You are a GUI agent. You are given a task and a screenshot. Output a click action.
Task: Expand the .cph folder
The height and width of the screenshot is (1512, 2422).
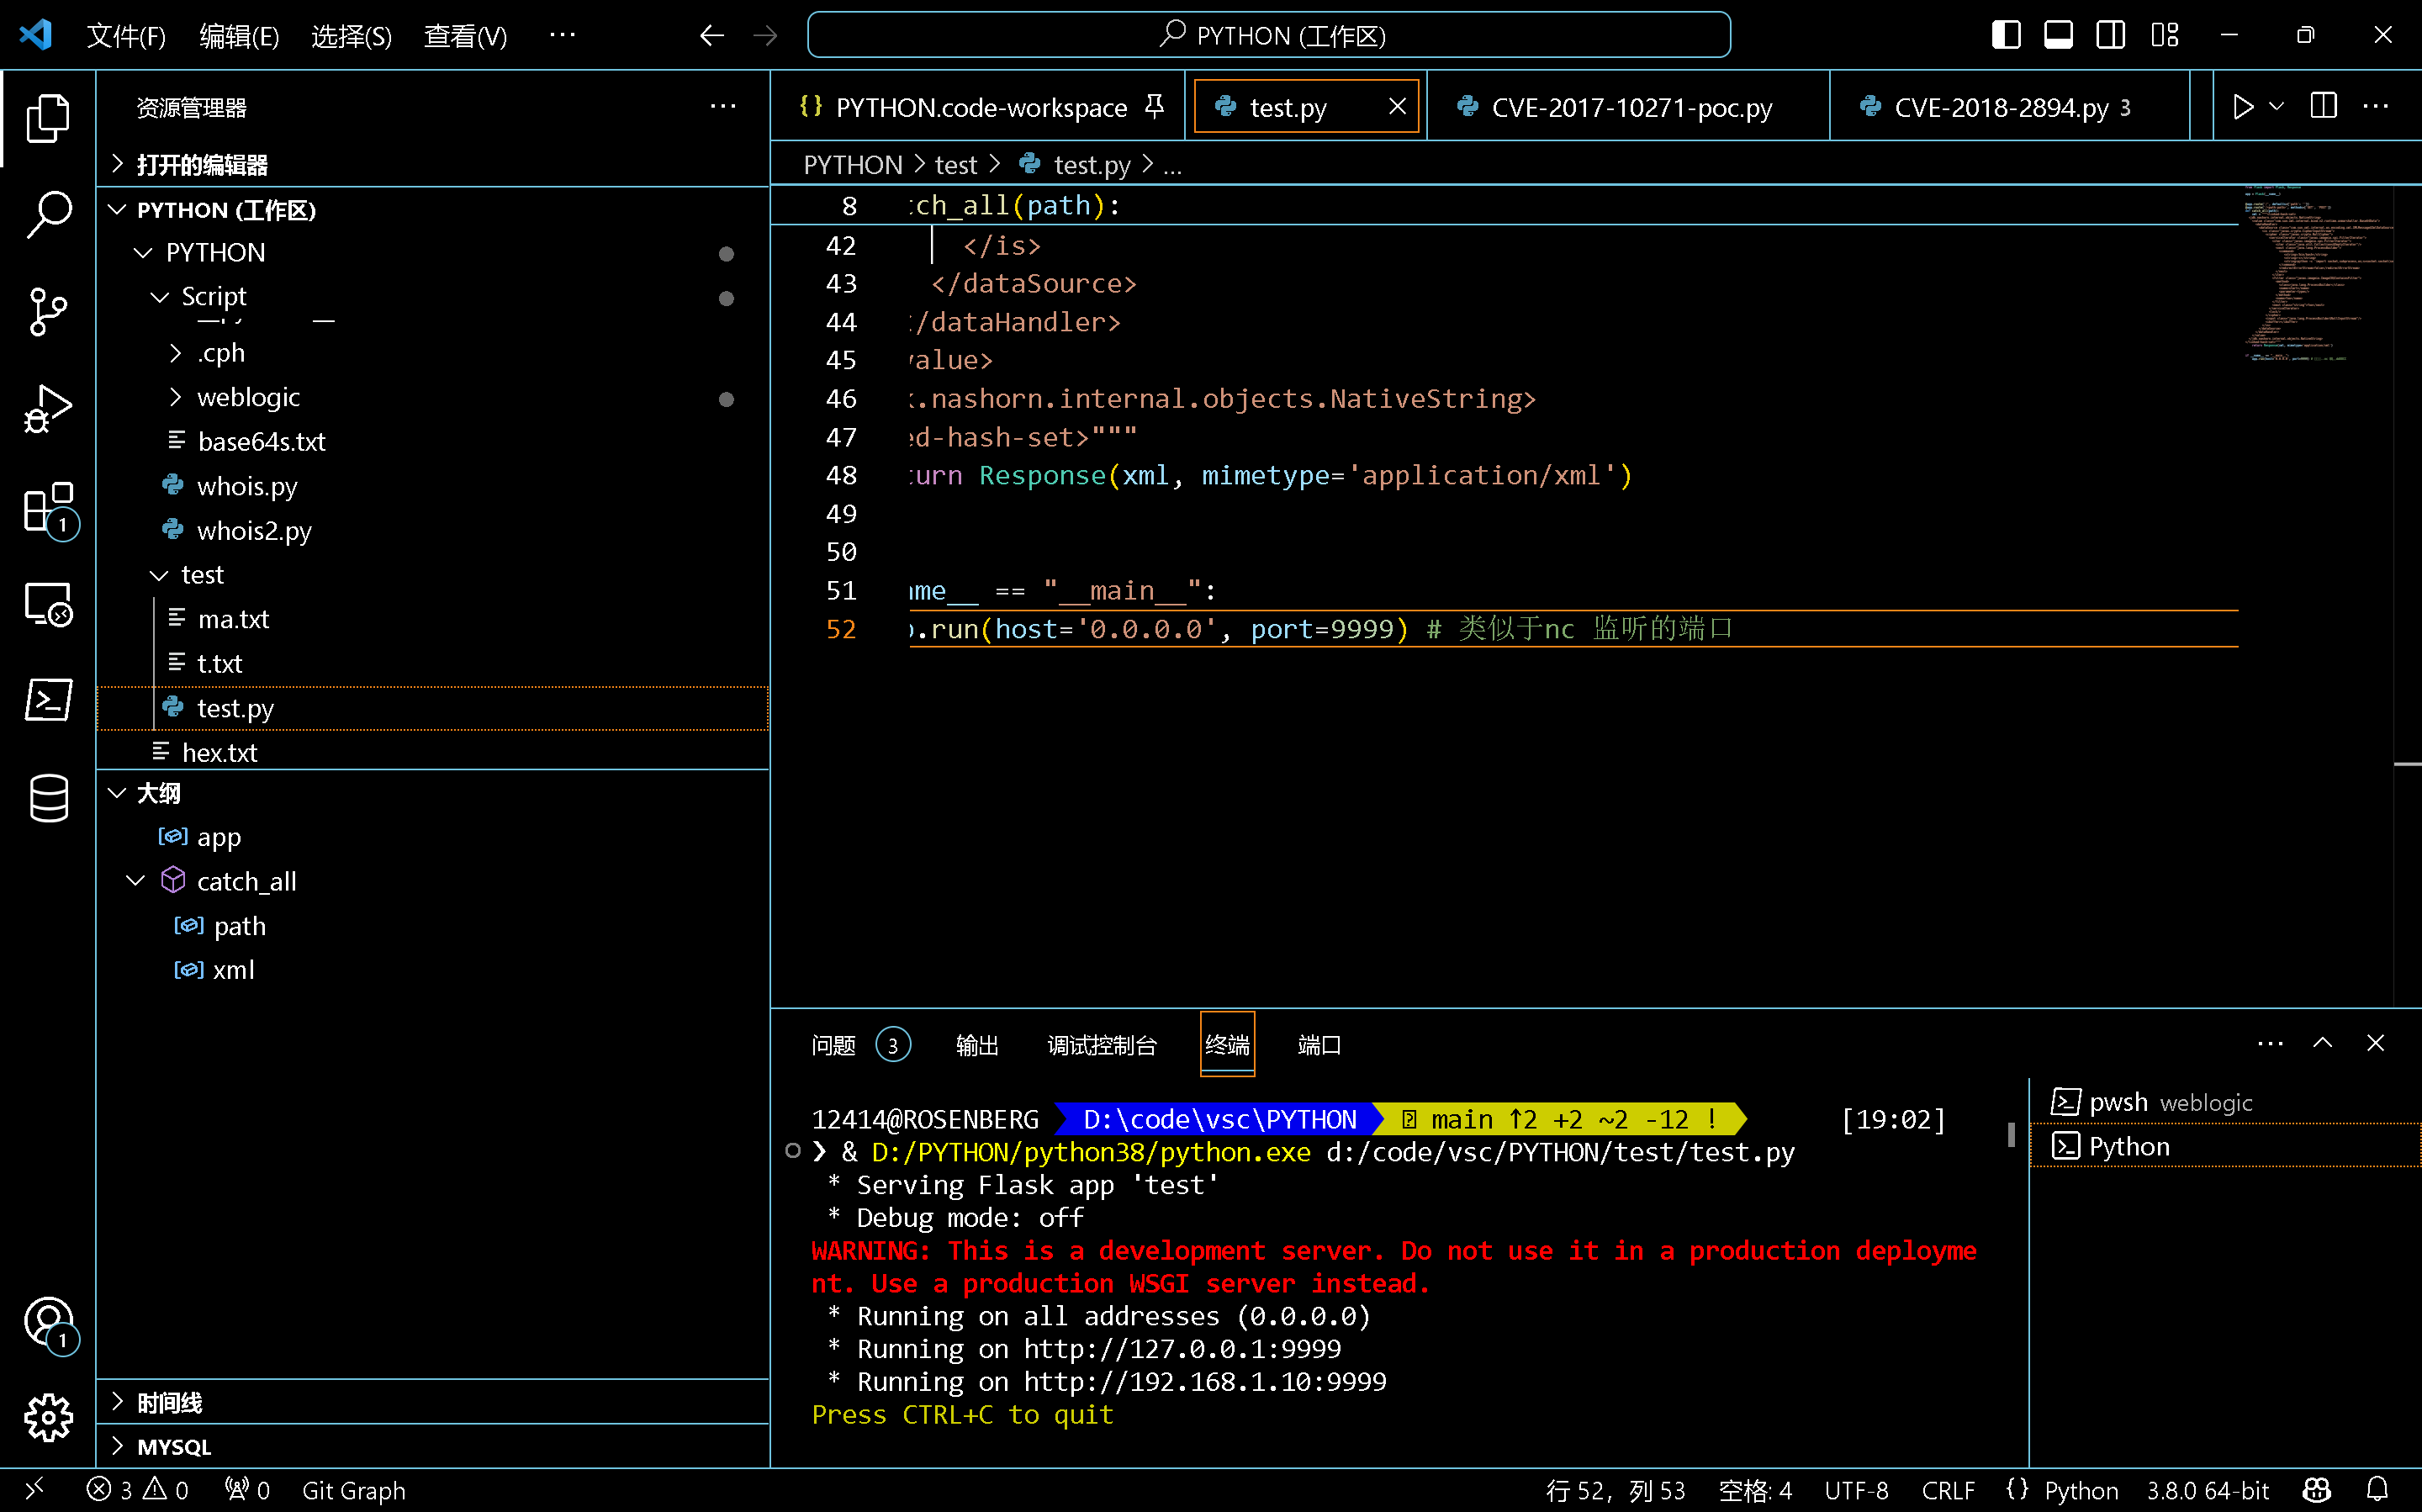[x=176, y=353]
